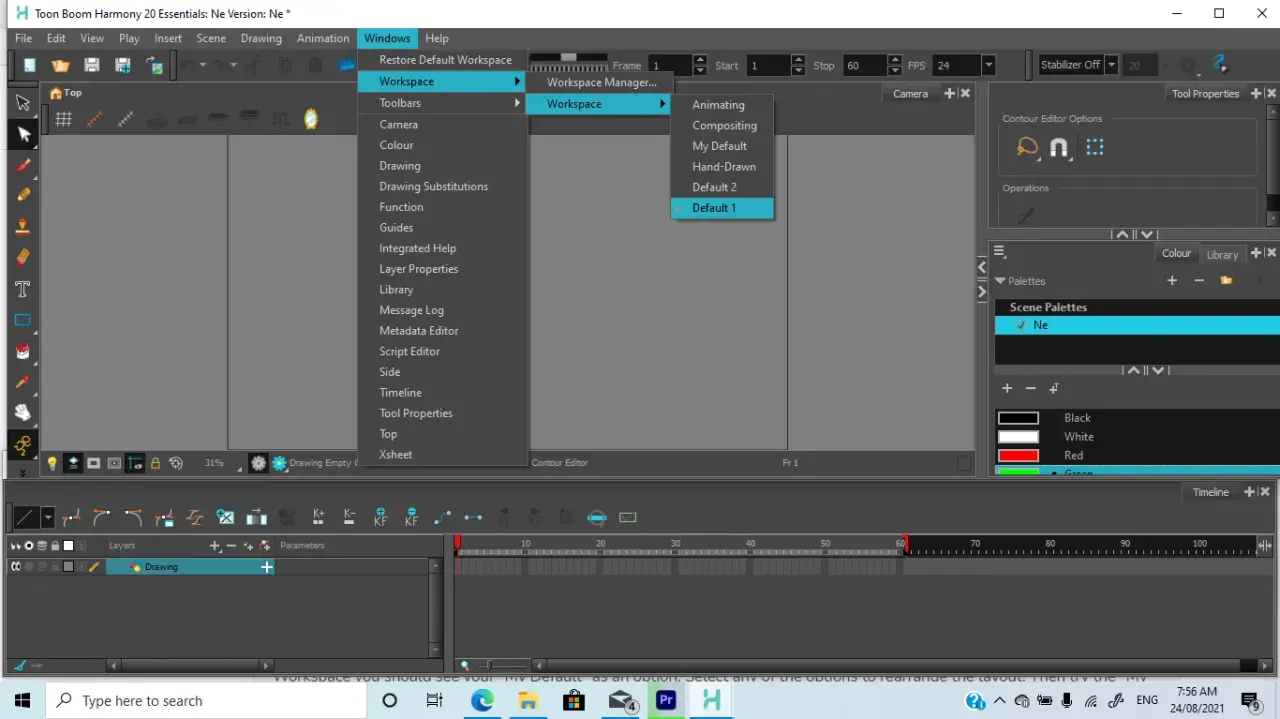Select the Text tool
Image resolution: width=1280 pixels, height=719 pixels.
pyautogui.click(x=23, y=289)
